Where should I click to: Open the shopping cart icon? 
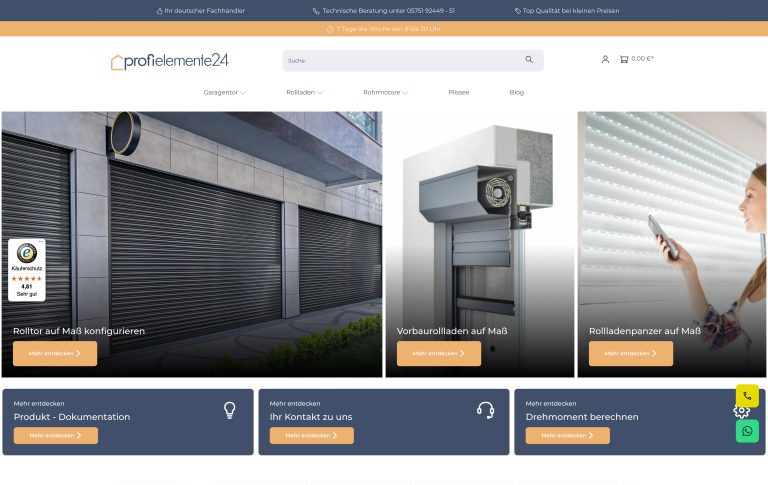point(624,59)
